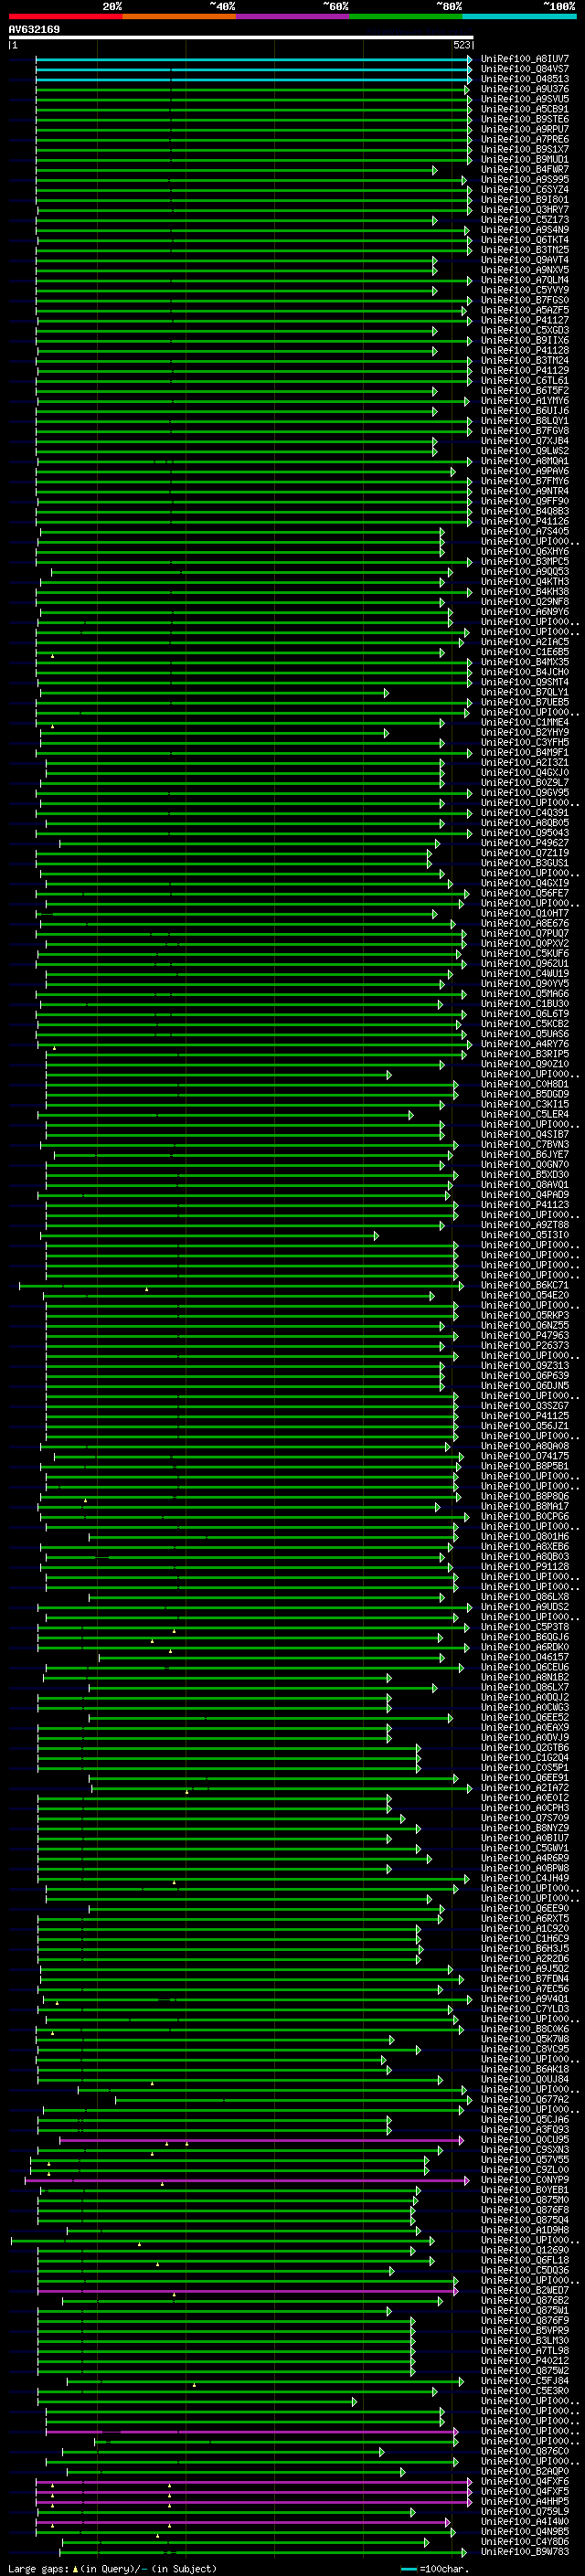The width and height of the screenshot is (585, 2576).
Task: Select the orange ~40% identity legend segment
Action: point(179,16)
